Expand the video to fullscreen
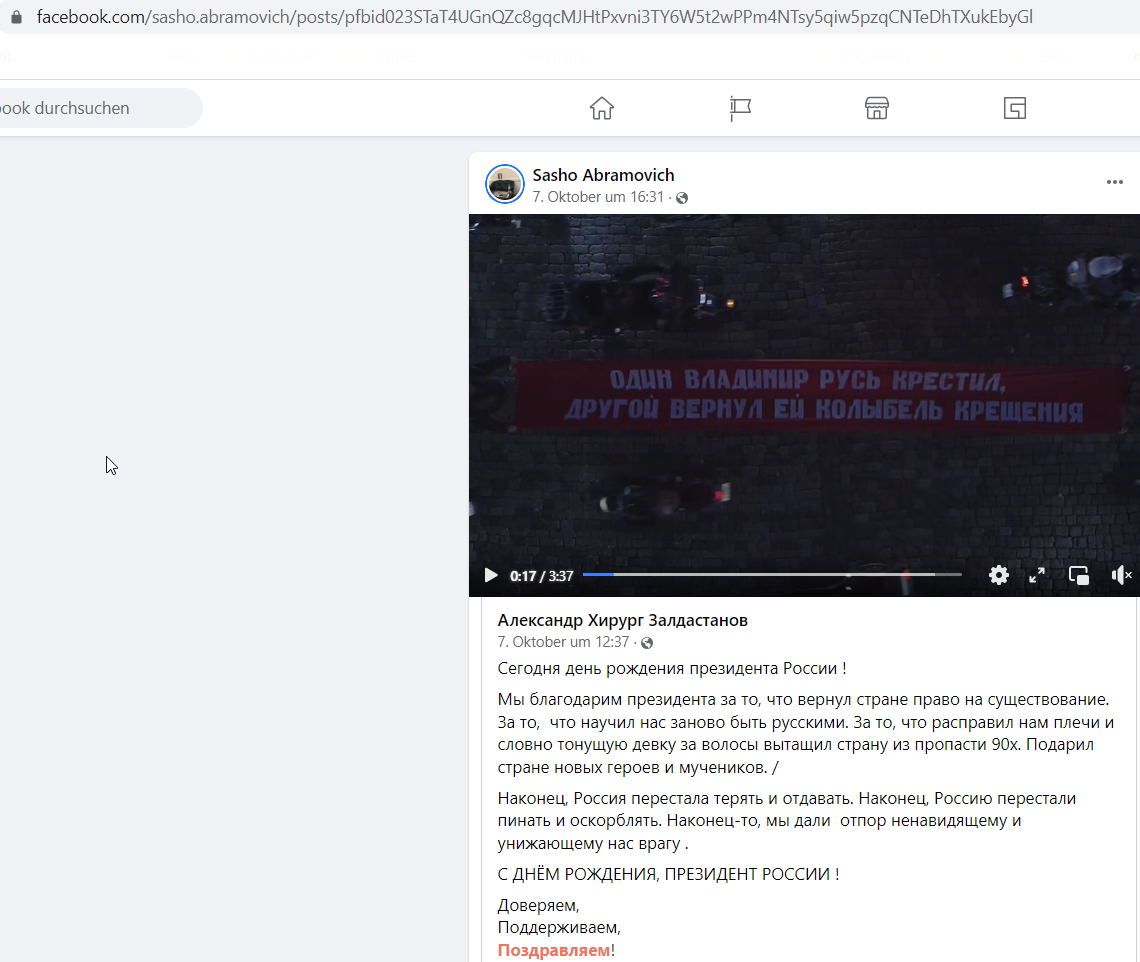The height and width of the screenshot is (962, 1140). tap(1037, 575)
